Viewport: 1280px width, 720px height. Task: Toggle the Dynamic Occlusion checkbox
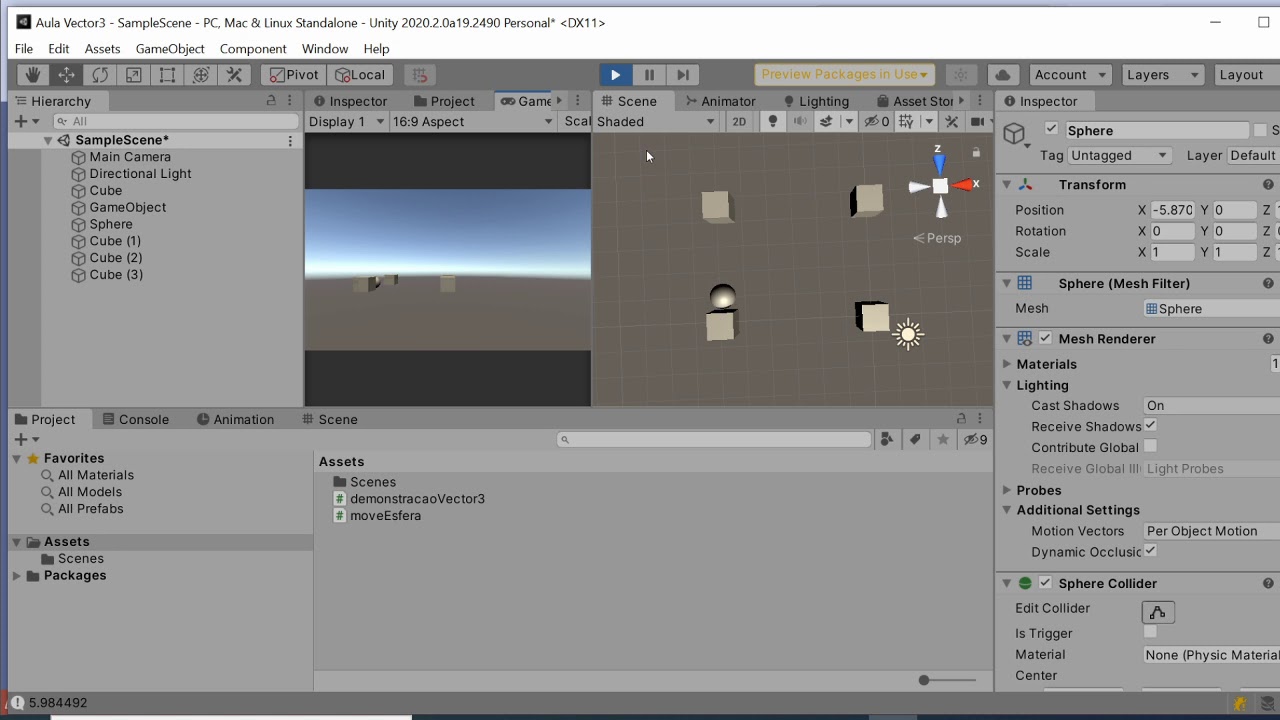click(1150, 551)
